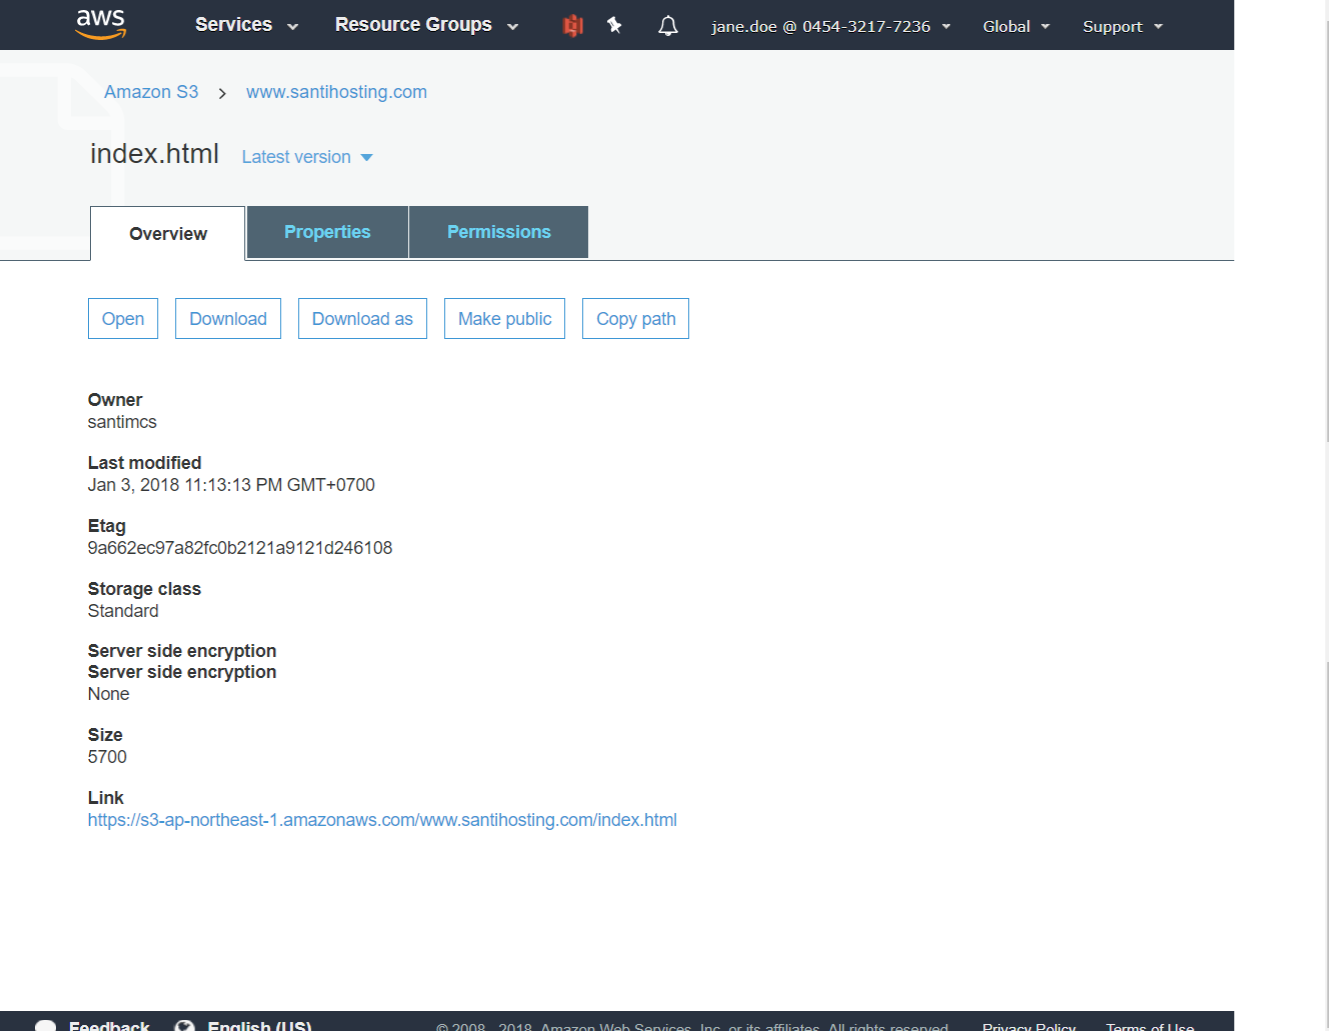The width and height of the screenshot is (1329, 1031).
Task: Click the index.html object title
Action: point(154,154)
